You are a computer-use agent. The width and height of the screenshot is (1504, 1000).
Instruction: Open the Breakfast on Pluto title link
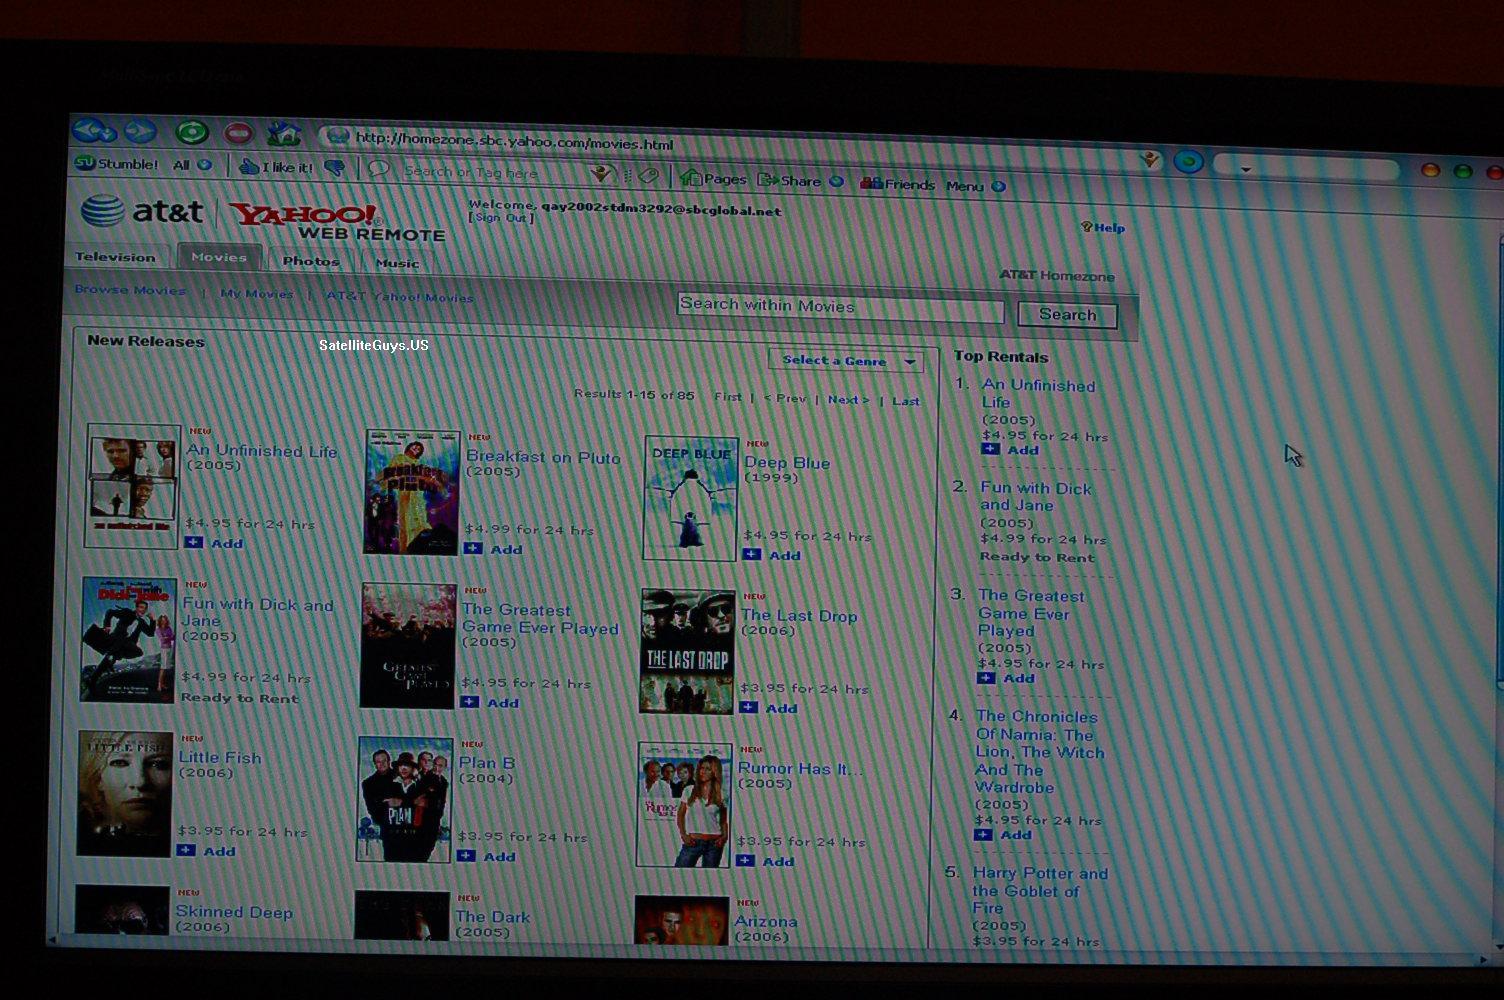(x=543, y=457)
